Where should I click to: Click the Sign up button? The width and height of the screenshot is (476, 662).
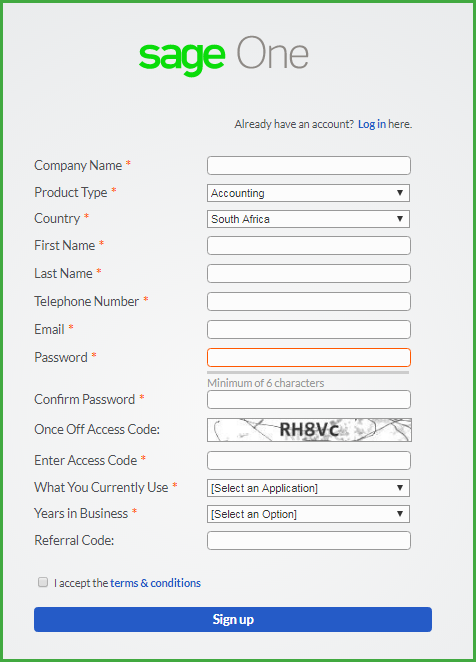[233, 619]
